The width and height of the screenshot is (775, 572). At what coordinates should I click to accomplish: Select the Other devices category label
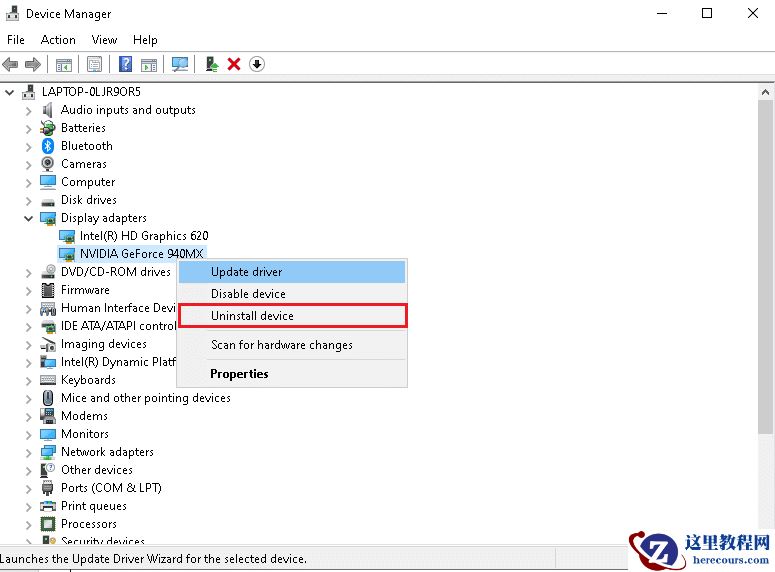tap(97, 470)
